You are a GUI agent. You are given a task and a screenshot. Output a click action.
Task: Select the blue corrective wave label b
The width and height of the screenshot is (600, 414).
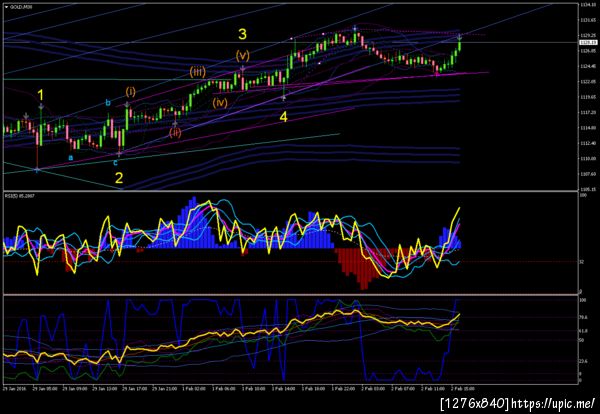[x=108, y=103]
